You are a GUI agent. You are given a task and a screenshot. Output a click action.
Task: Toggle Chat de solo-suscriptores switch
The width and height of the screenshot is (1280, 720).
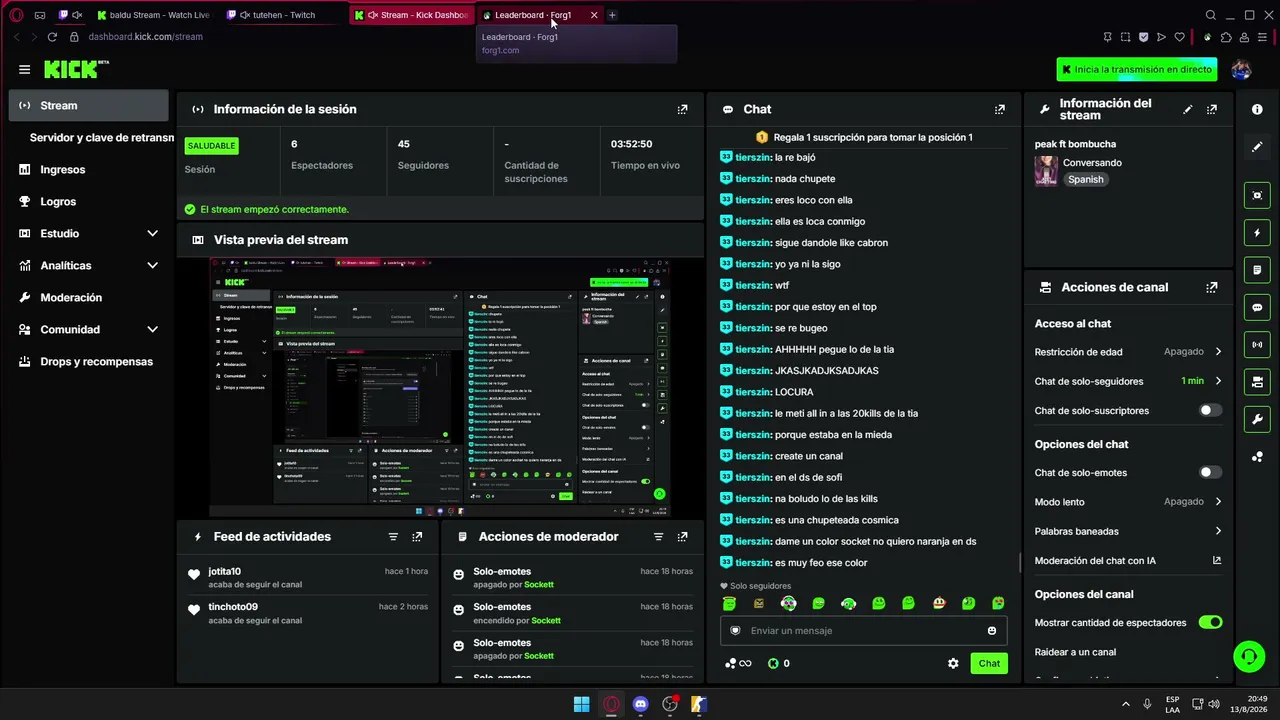1210,410
